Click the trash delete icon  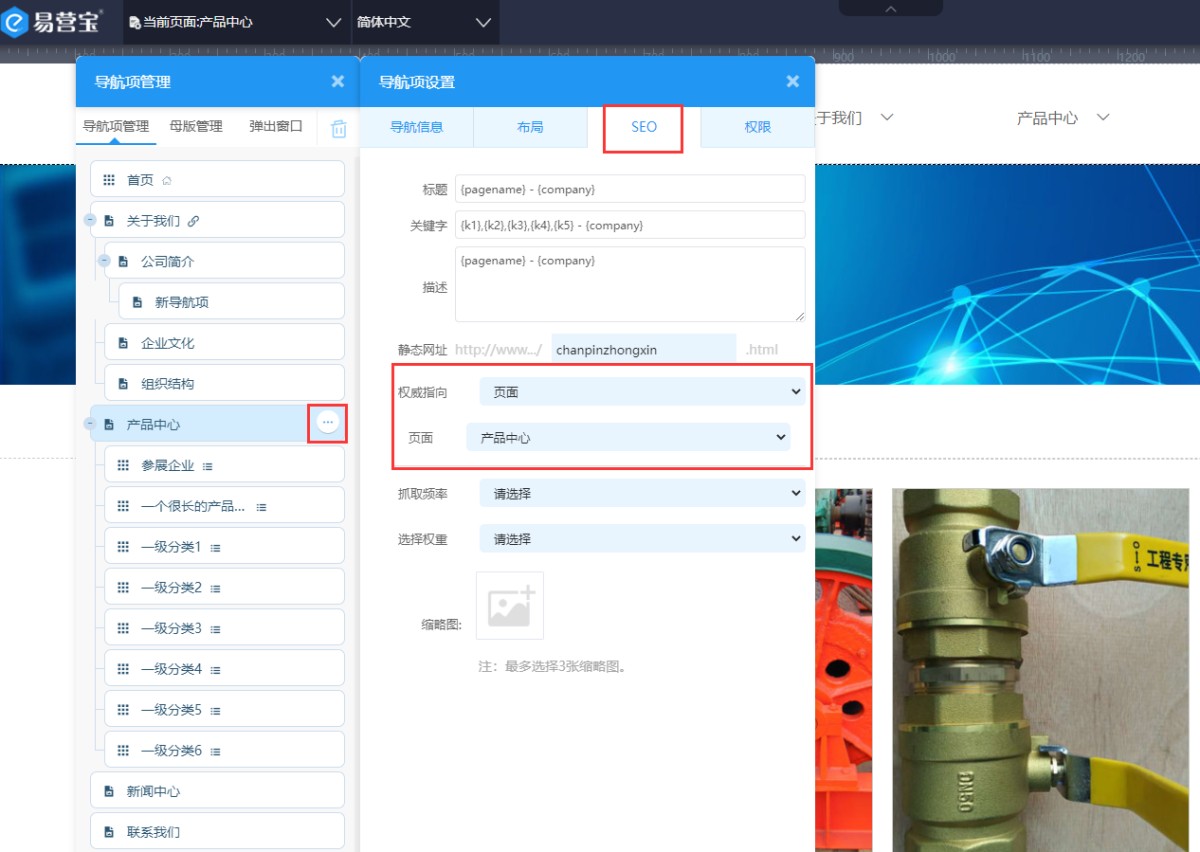pyautogui.click(x=339, y=128)
